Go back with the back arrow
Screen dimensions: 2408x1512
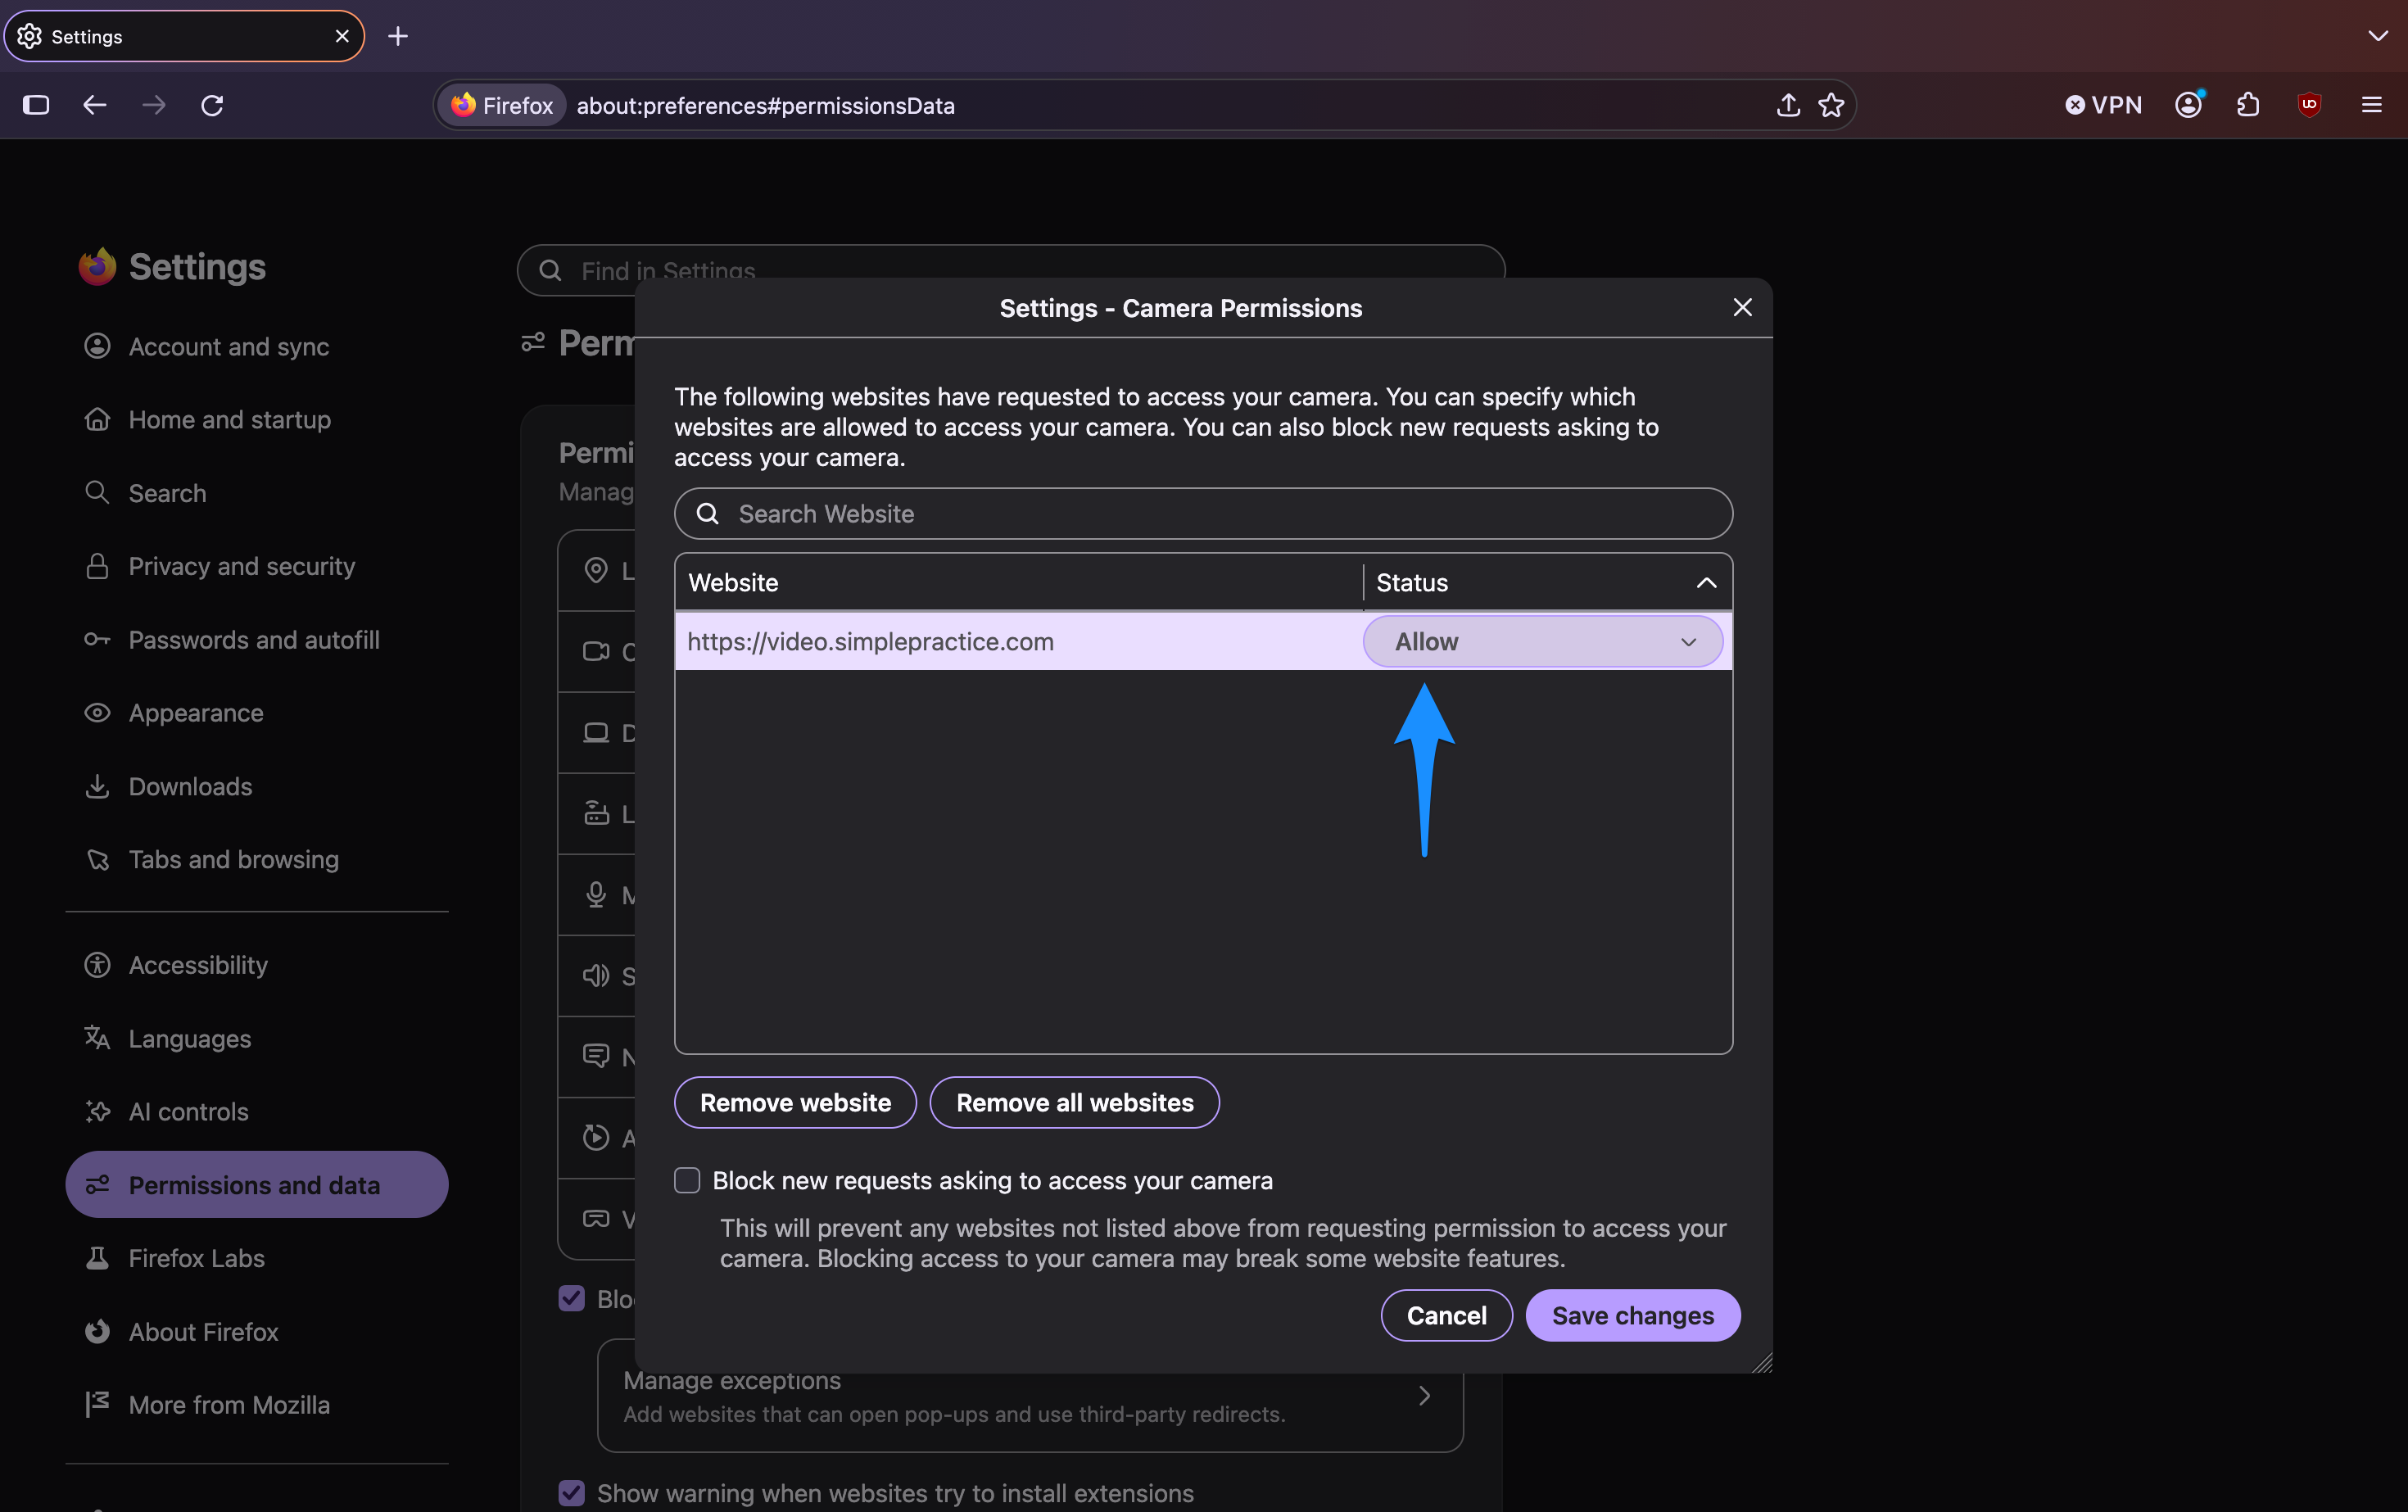point(94,105)
